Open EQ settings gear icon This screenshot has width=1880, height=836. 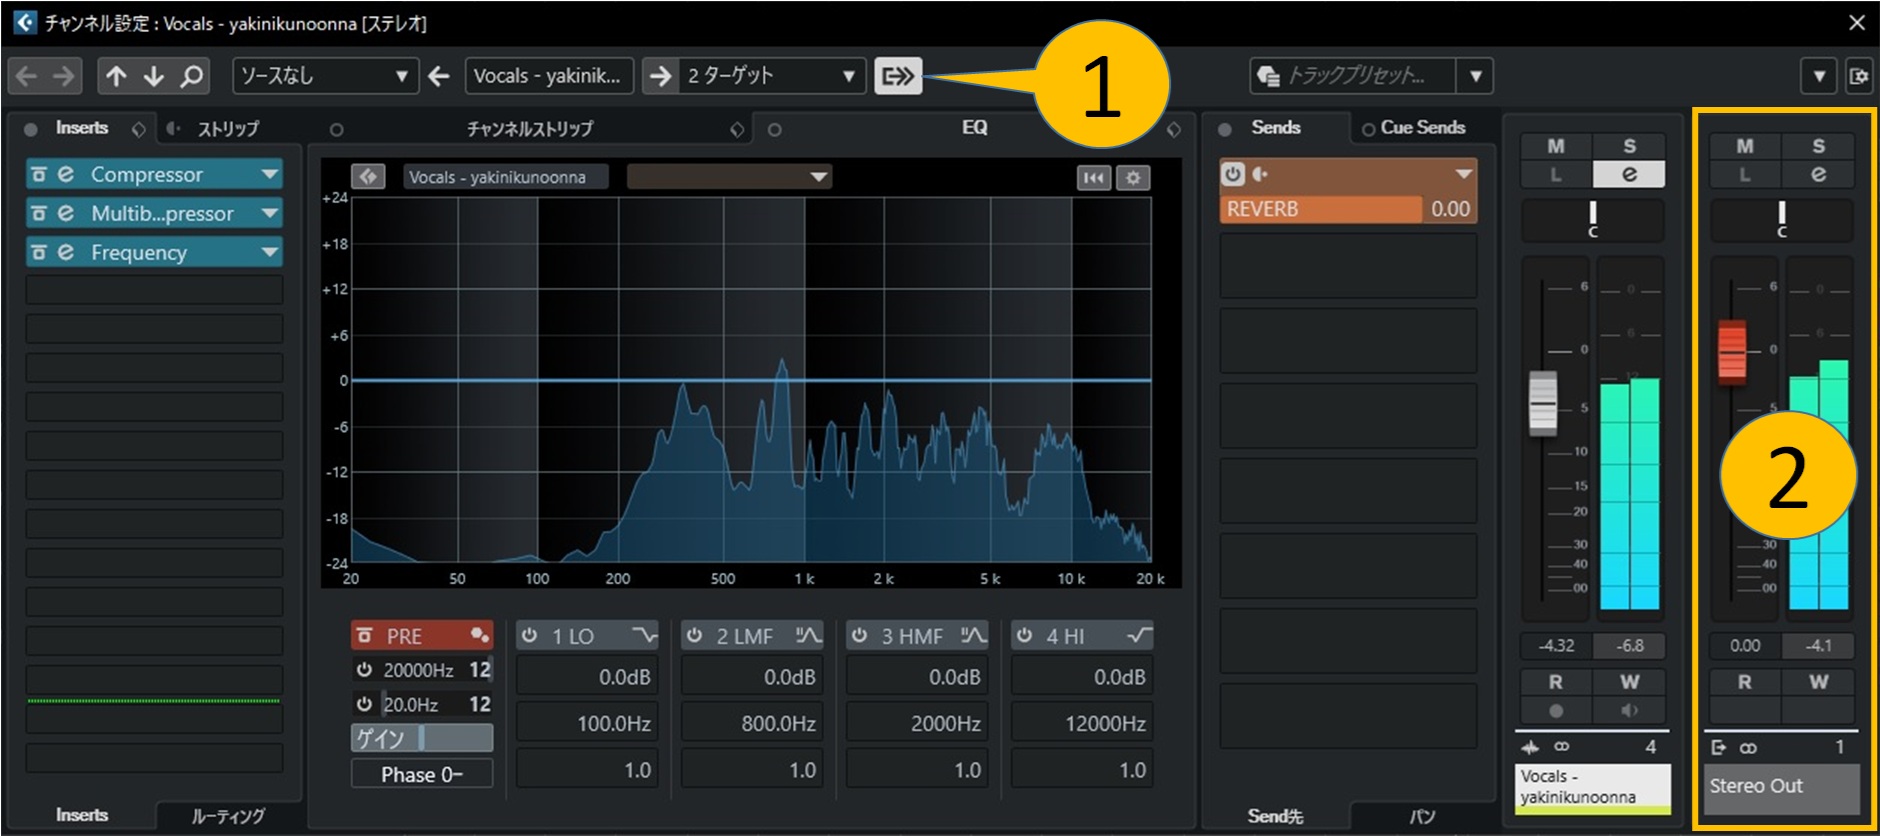coord(1133,177)
